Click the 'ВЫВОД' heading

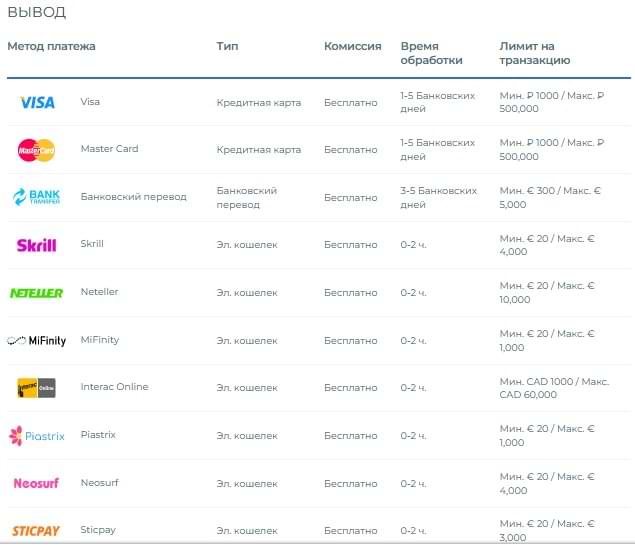(x=36, y=12)
